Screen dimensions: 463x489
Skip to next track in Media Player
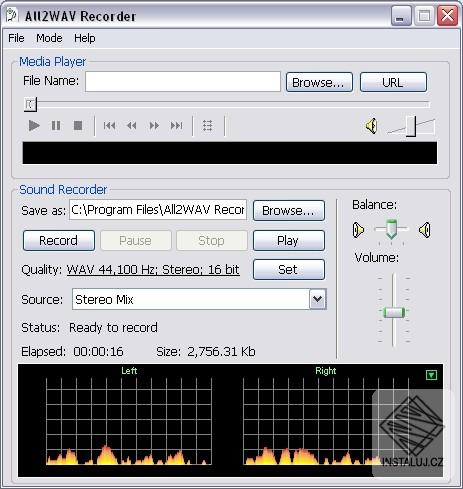176,126
